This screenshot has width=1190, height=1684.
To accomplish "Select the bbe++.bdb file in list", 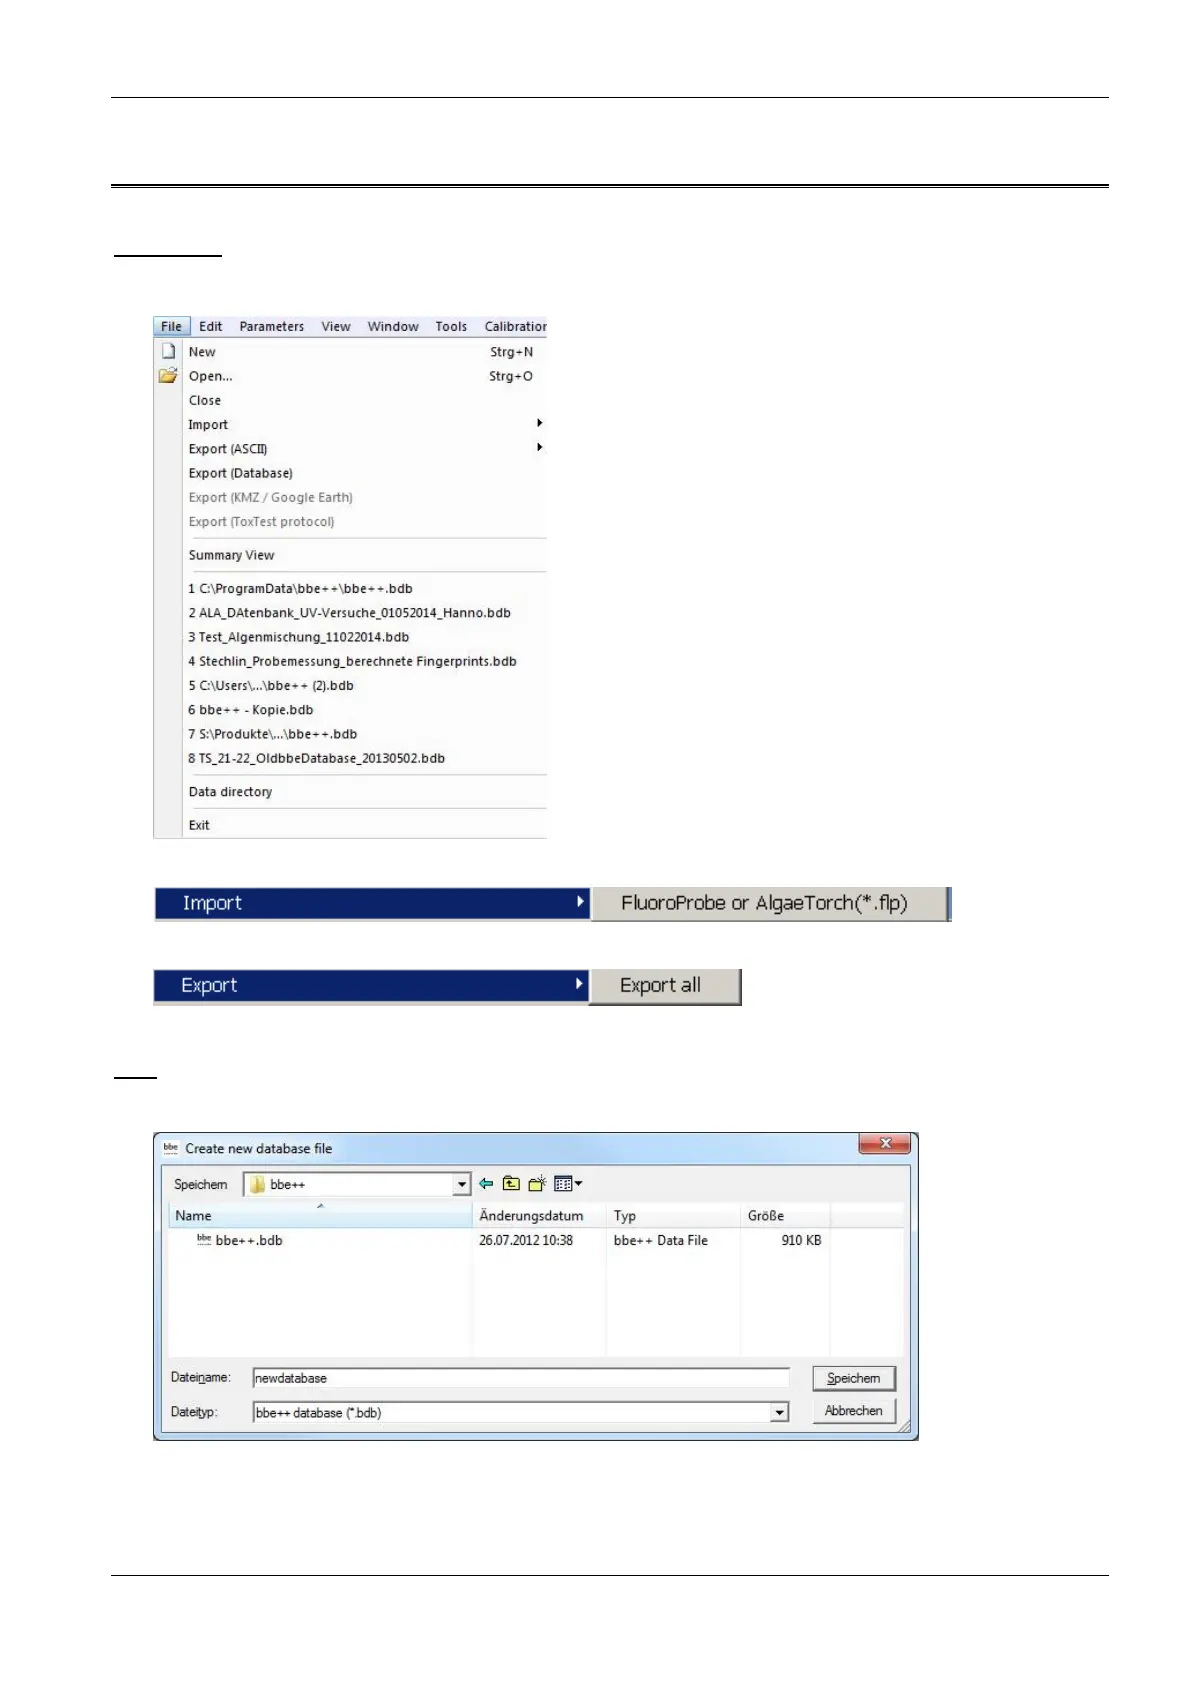I will click(248, 1240).
